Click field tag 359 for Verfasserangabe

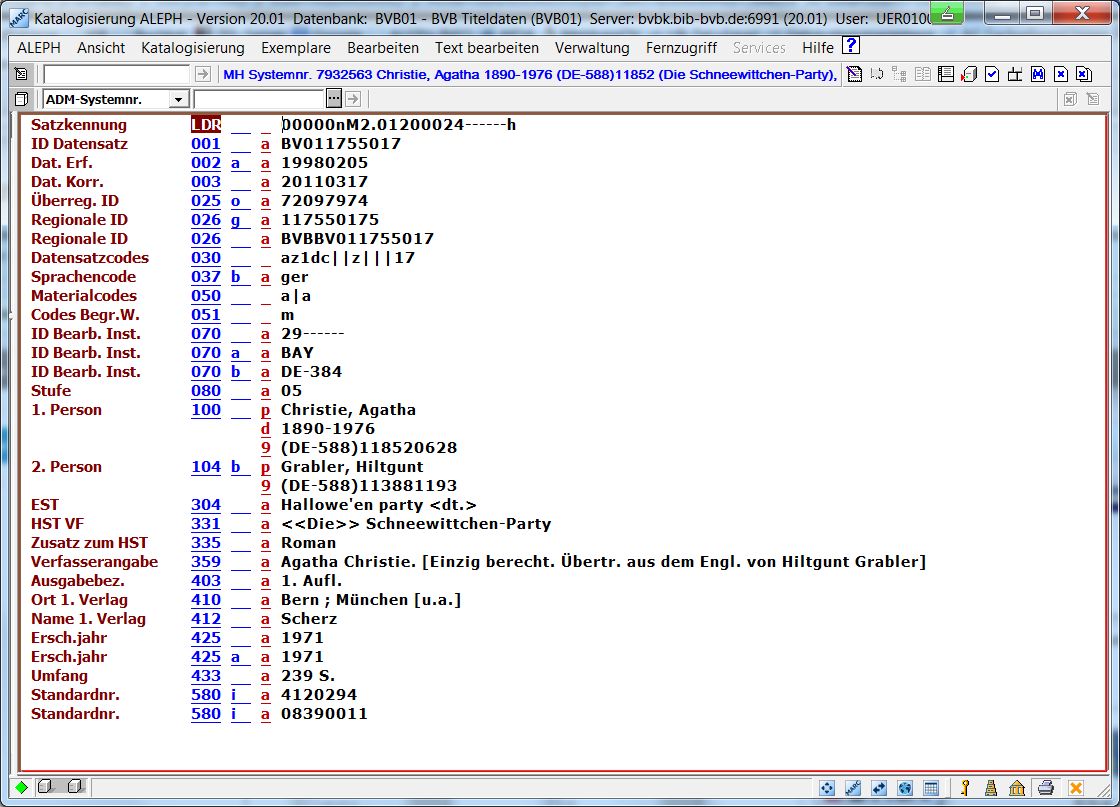(206, 562)
